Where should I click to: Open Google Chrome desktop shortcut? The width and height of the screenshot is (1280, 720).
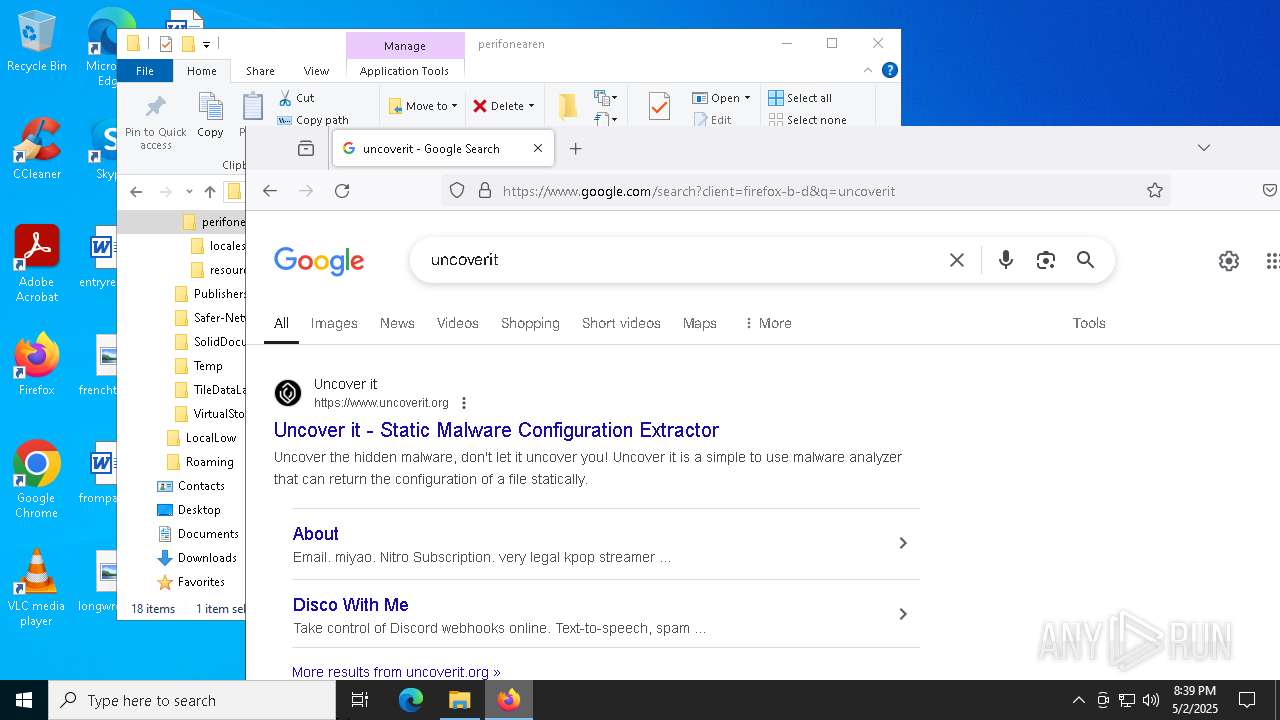pos(36,480)
